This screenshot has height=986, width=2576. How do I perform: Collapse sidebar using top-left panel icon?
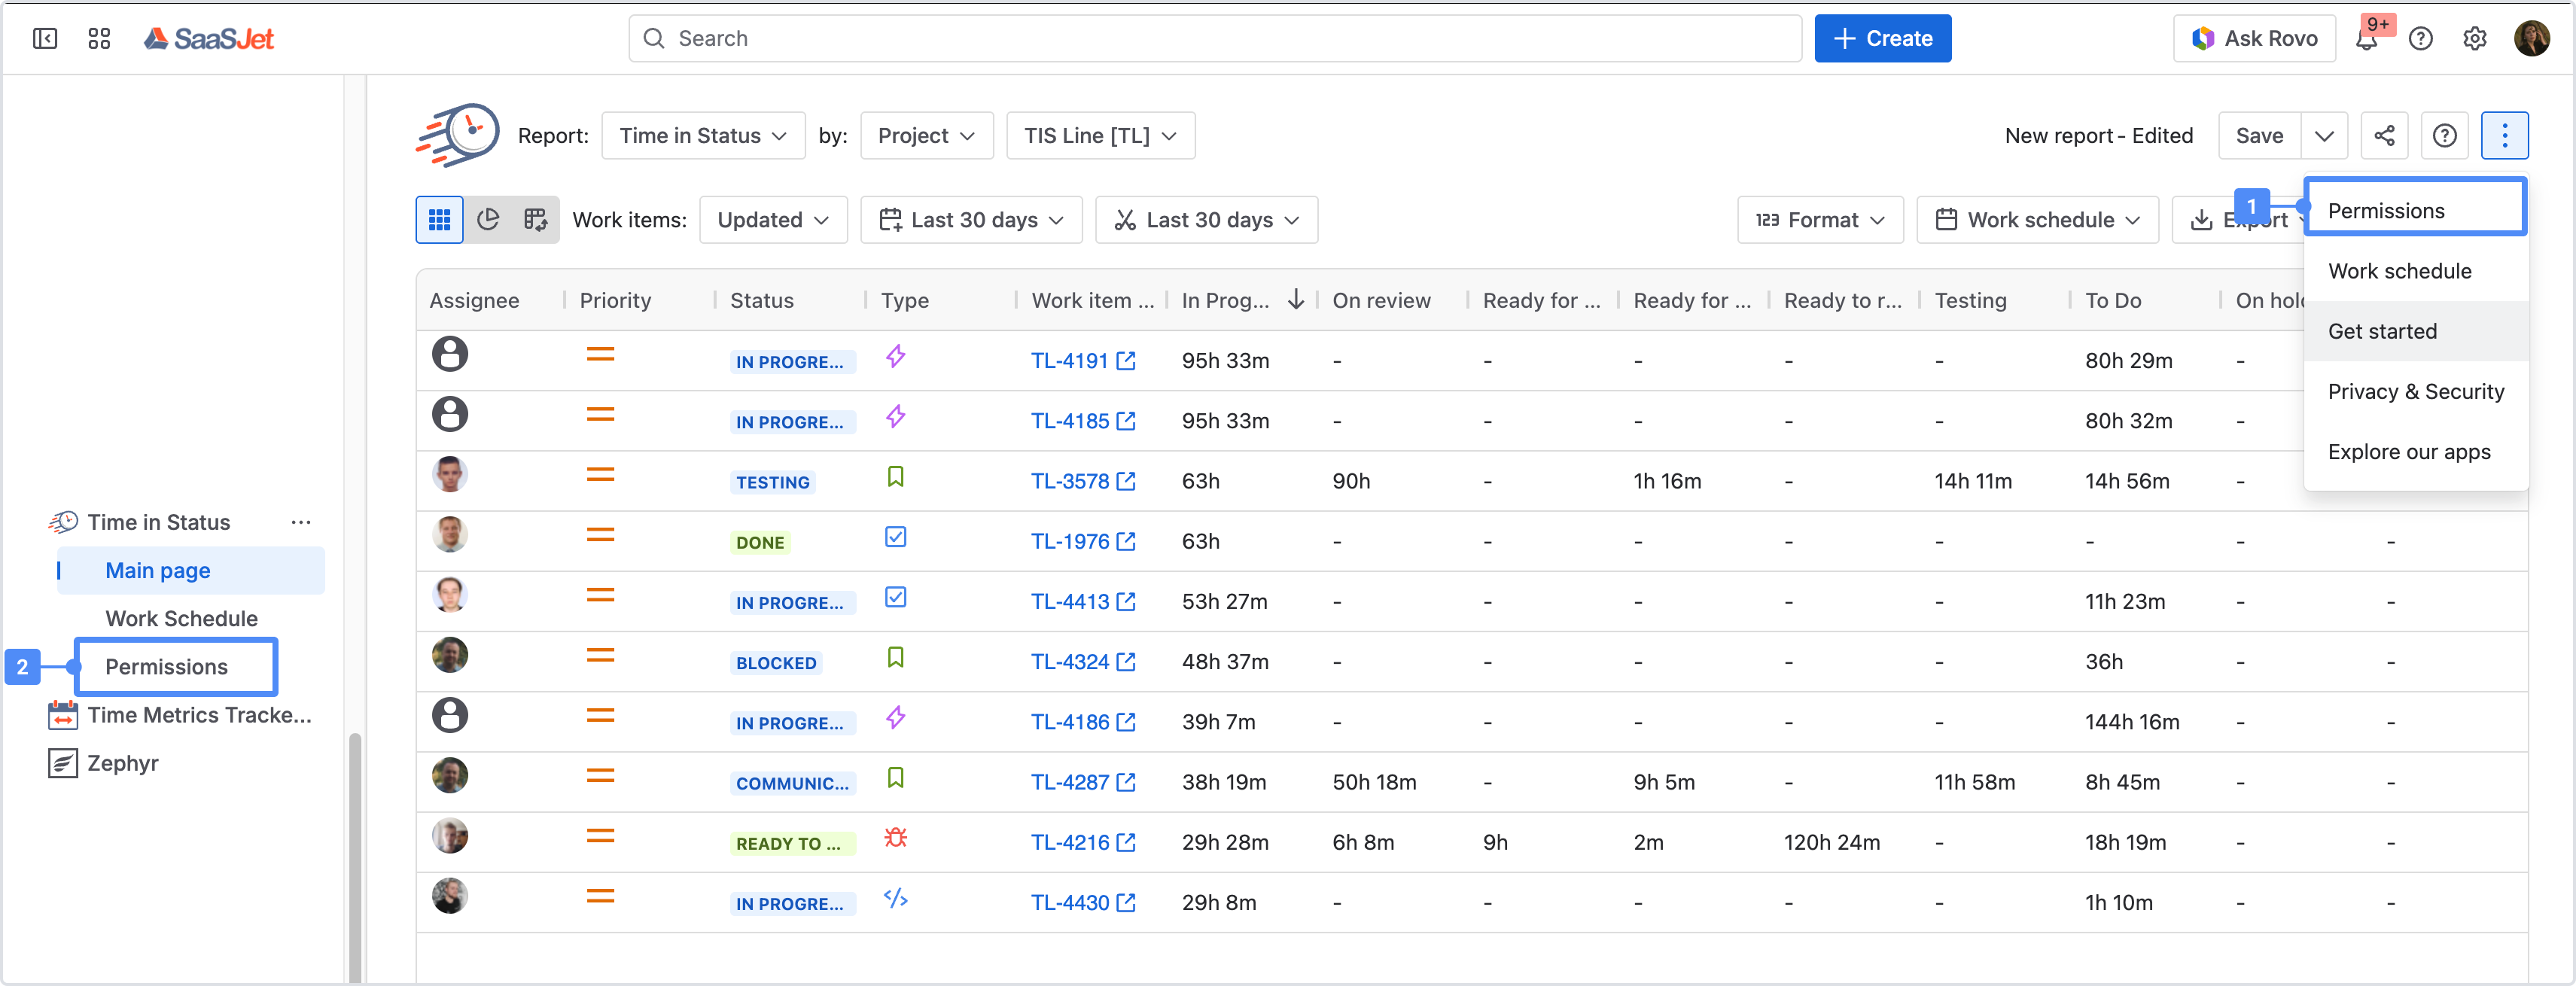pyautogui.click(x=45, y=39)
